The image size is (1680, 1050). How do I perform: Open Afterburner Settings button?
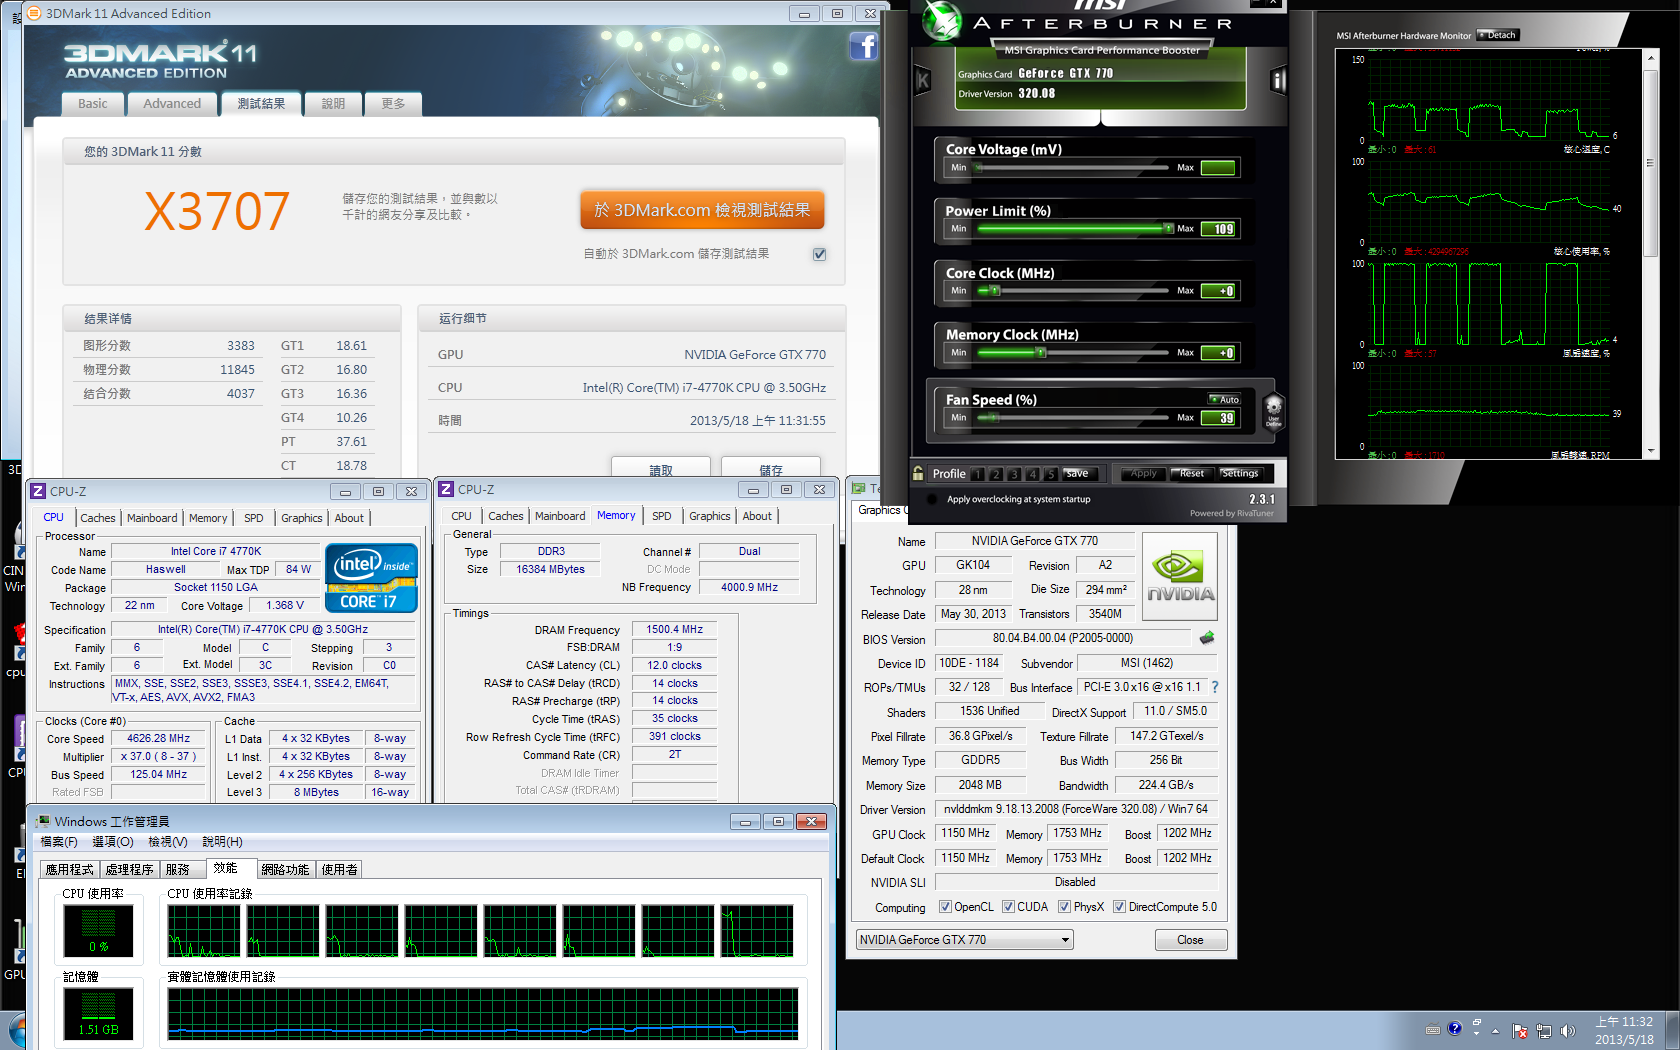tap(1240, 473)
